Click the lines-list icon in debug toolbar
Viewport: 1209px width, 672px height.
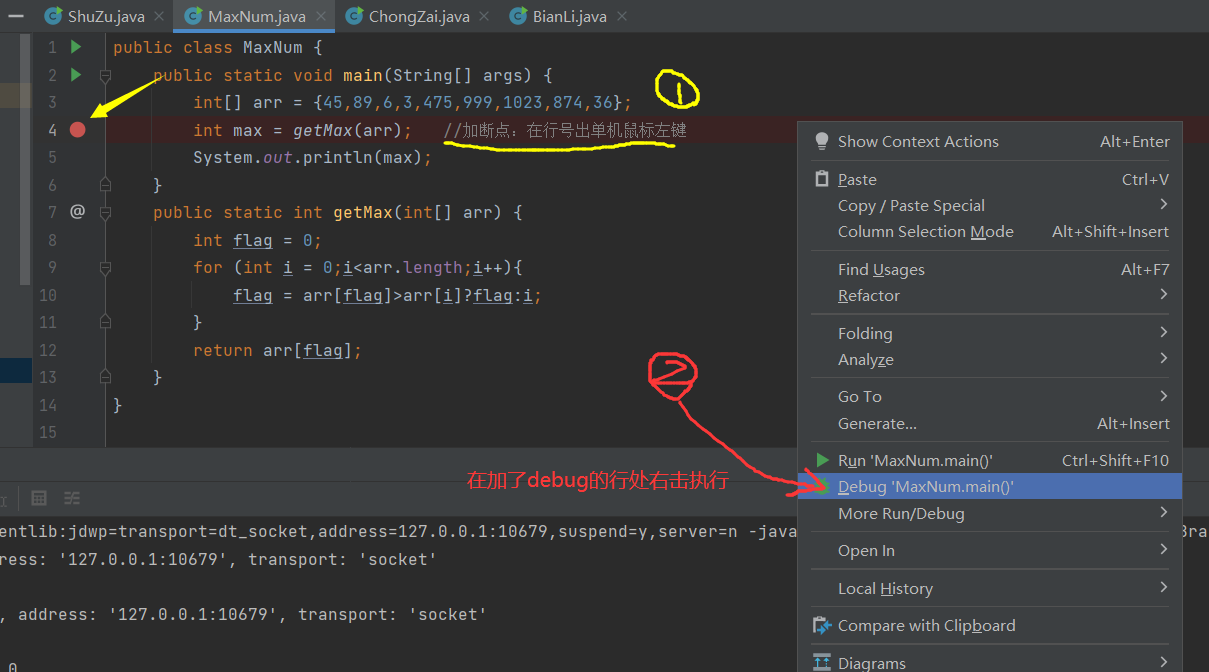click(72, 497)
